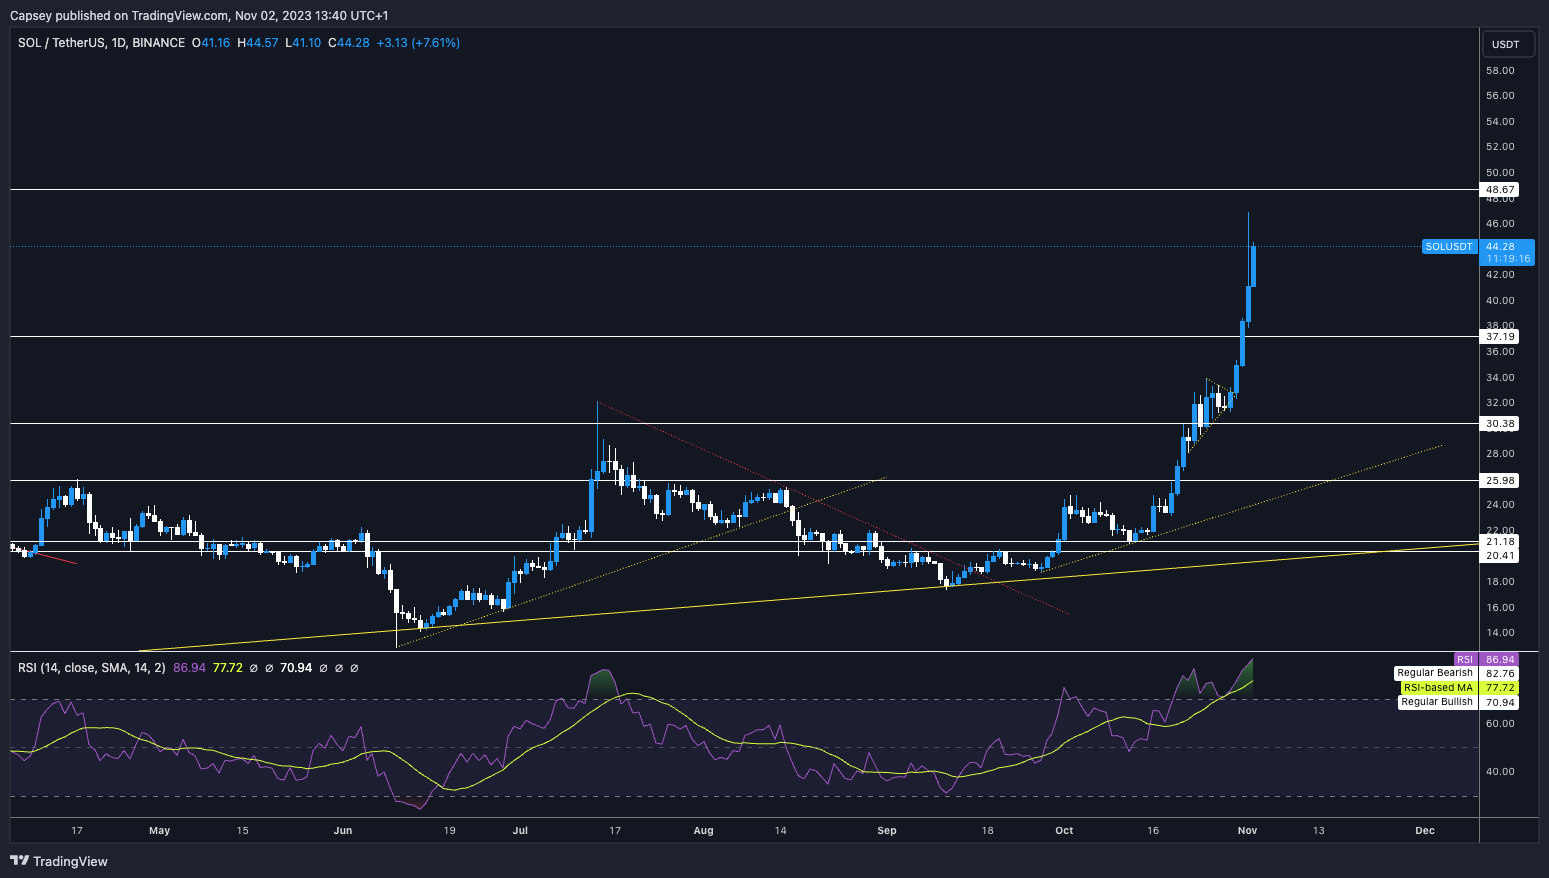Select the blue SOLUSDT price label on the scale
This screenshot has height=878, width=1549.
[x=1448, y=246]
